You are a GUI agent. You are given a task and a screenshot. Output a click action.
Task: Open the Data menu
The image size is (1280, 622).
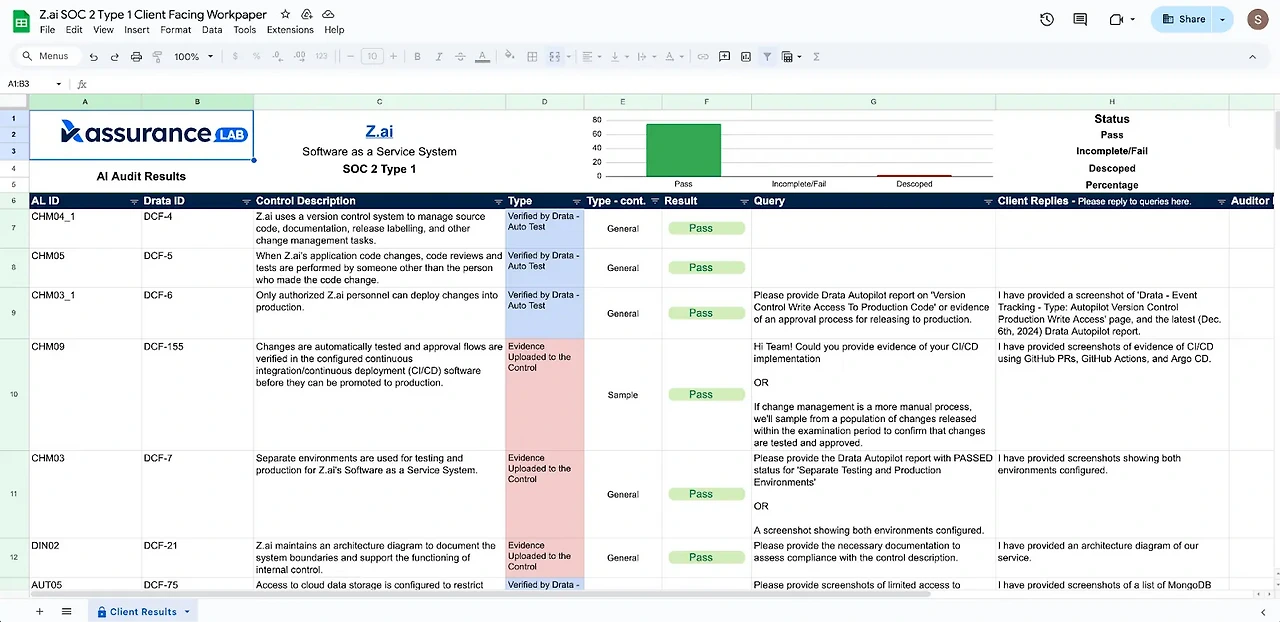[x=212, y=30]
